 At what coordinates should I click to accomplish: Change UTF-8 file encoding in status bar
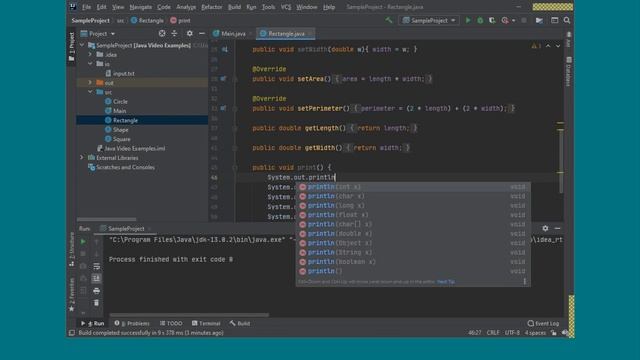[x=512, y=333]
